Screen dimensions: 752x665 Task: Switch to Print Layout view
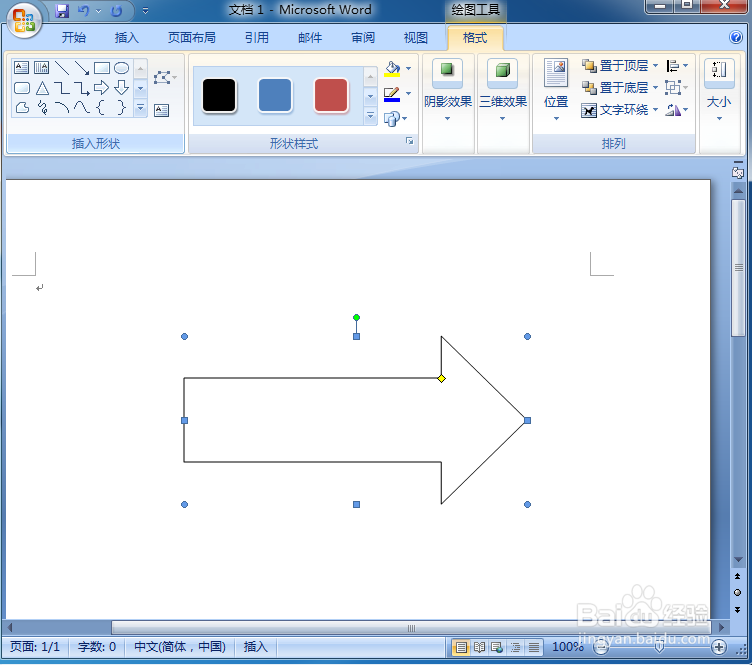pyautogui.click(x=461, y=648)
